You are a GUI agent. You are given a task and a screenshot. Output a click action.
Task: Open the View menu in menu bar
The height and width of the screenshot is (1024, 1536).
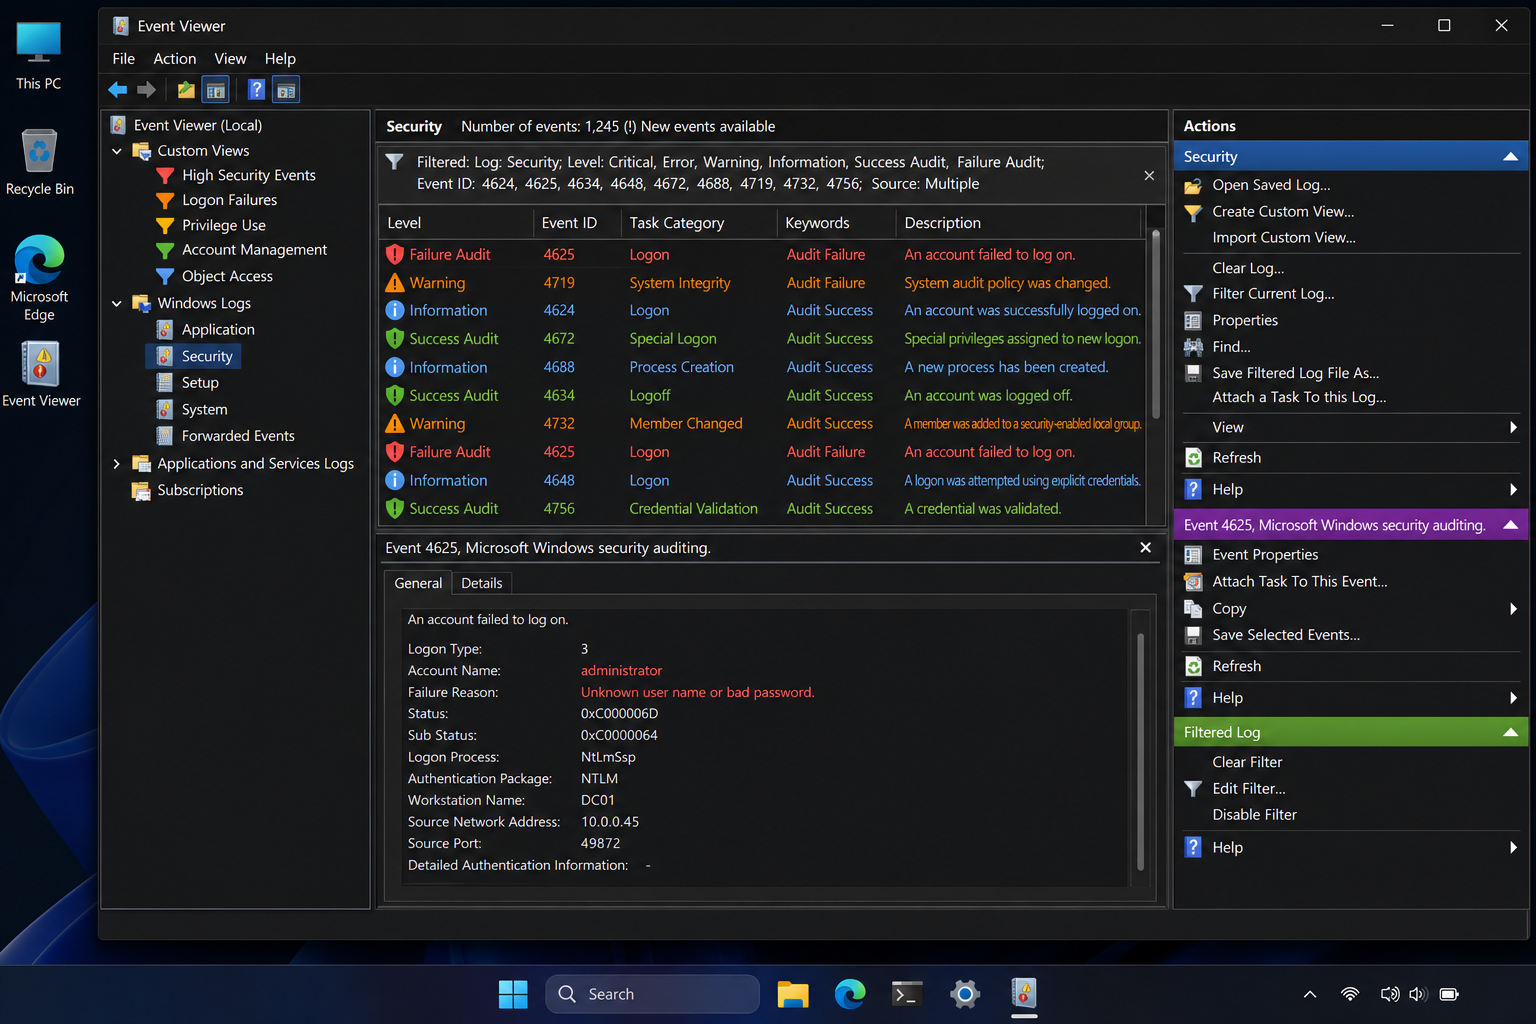pos(230,59)
